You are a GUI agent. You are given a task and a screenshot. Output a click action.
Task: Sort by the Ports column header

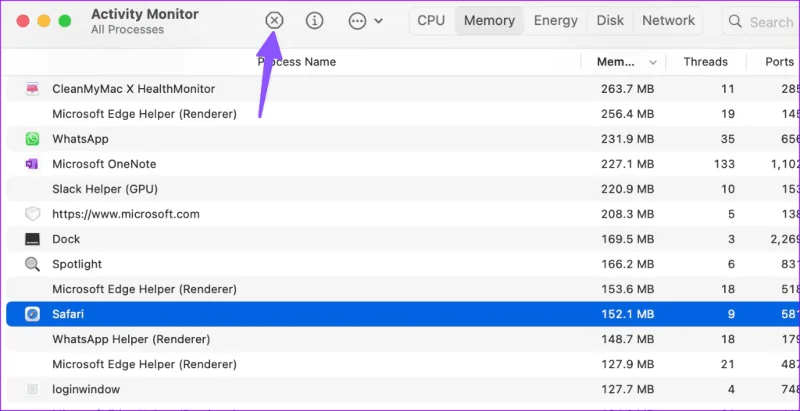tap(780, 62)
